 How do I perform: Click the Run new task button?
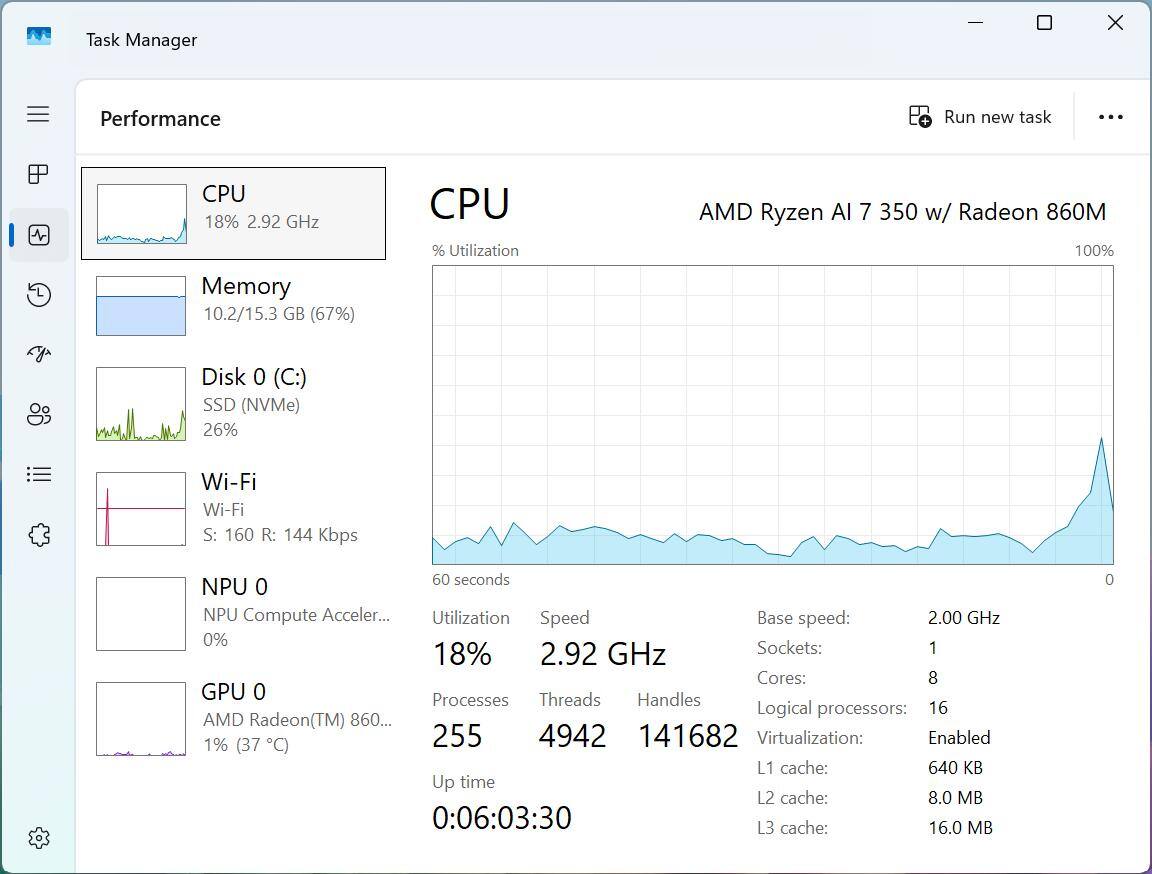(x=980, y=117)
